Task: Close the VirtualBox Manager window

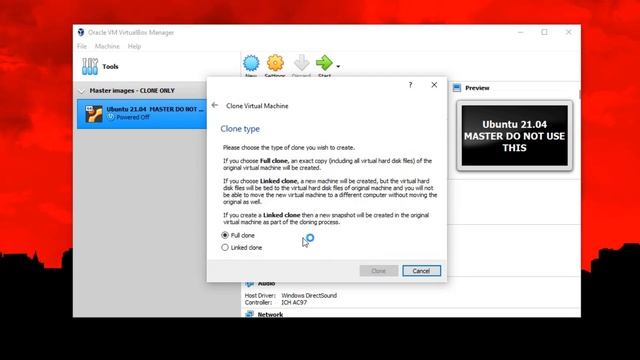Action: point(569,32)
